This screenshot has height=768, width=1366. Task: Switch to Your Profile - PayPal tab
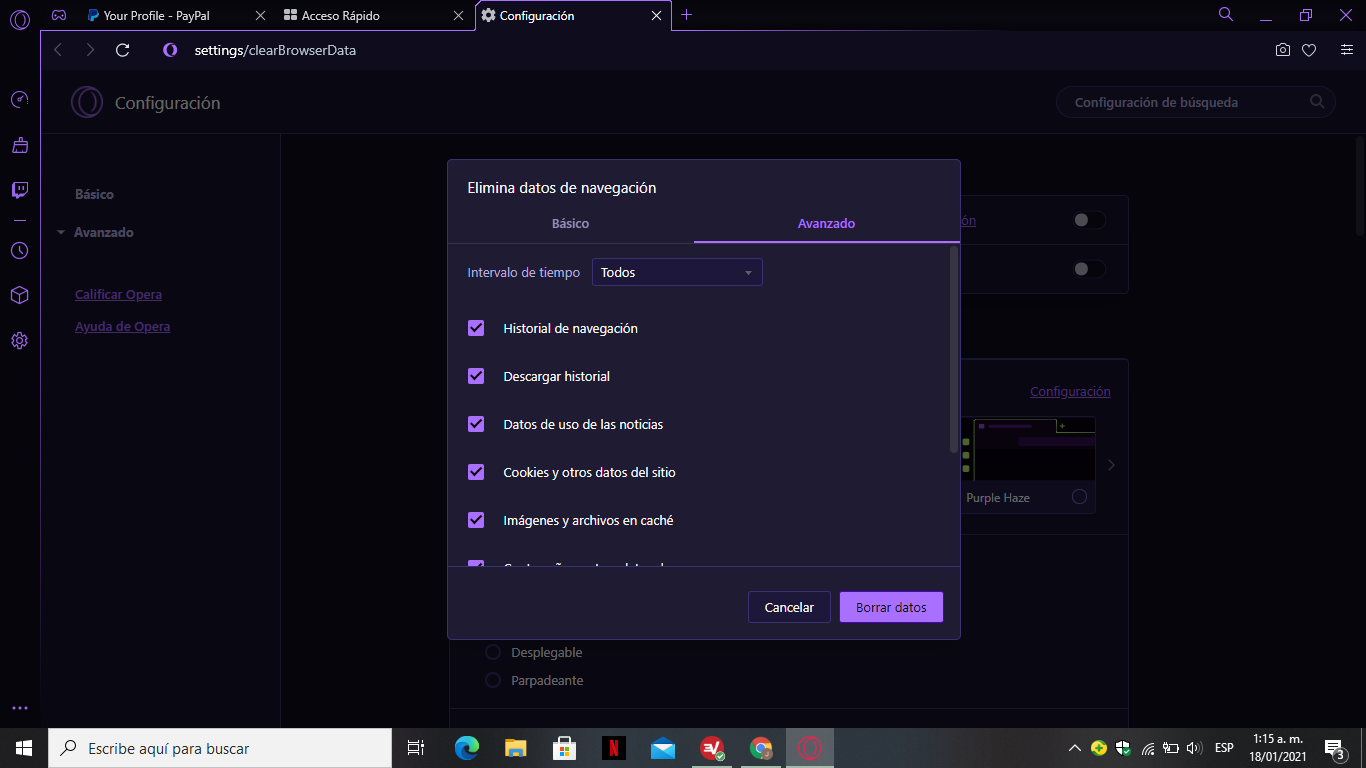click(174, 16)
